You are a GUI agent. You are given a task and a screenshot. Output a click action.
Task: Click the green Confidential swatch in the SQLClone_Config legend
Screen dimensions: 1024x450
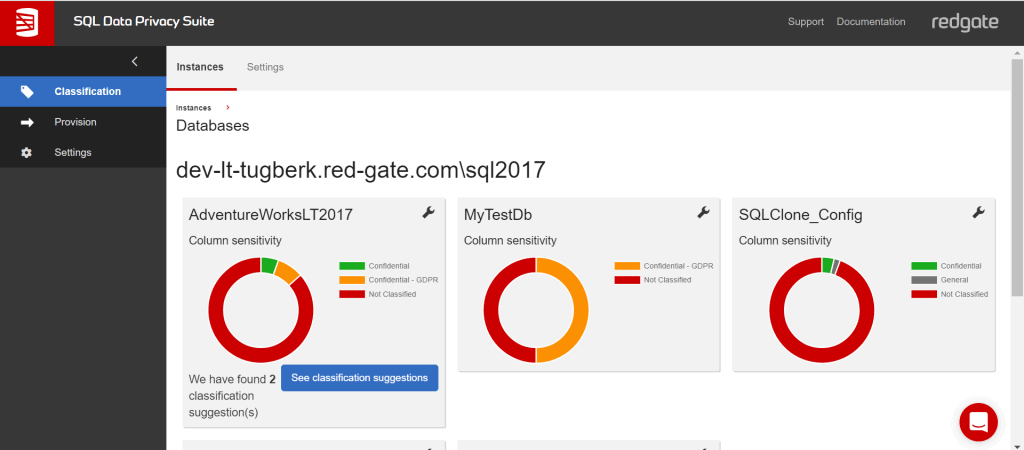click(924, 266)
